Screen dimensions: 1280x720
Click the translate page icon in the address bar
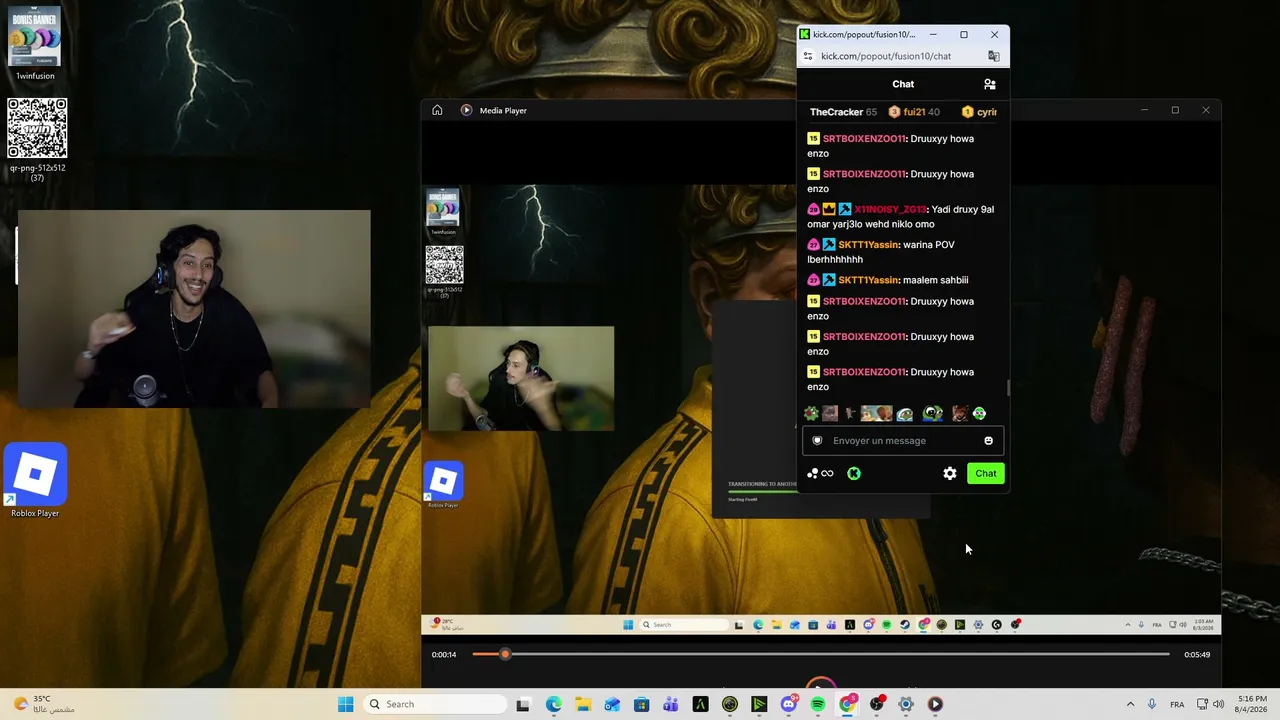click(993, 57)
